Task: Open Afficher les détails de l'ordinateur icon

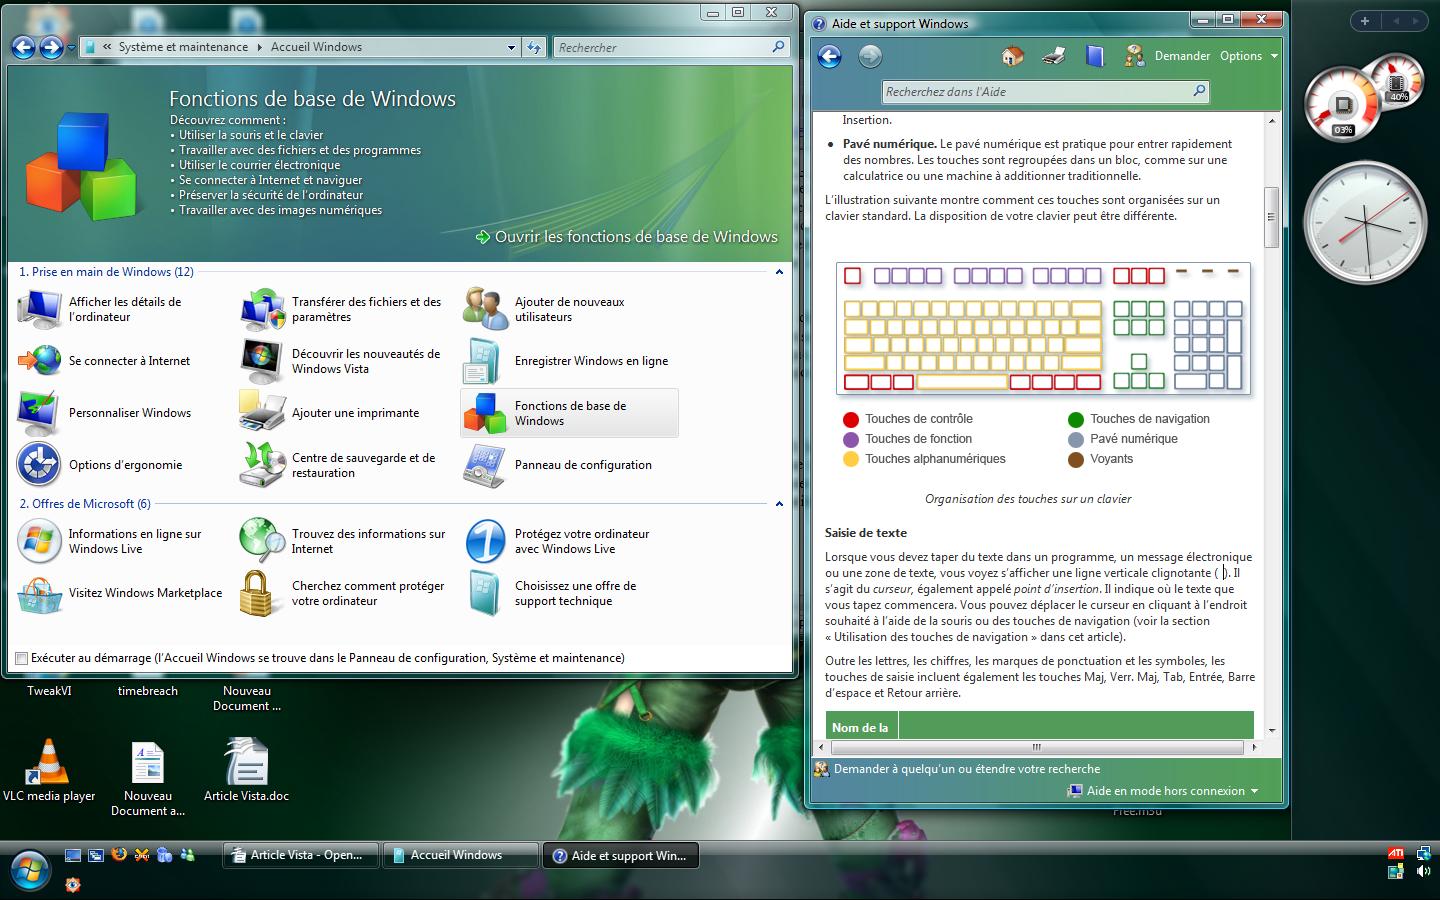Action: pyautogui.click(x=40, y=309)
